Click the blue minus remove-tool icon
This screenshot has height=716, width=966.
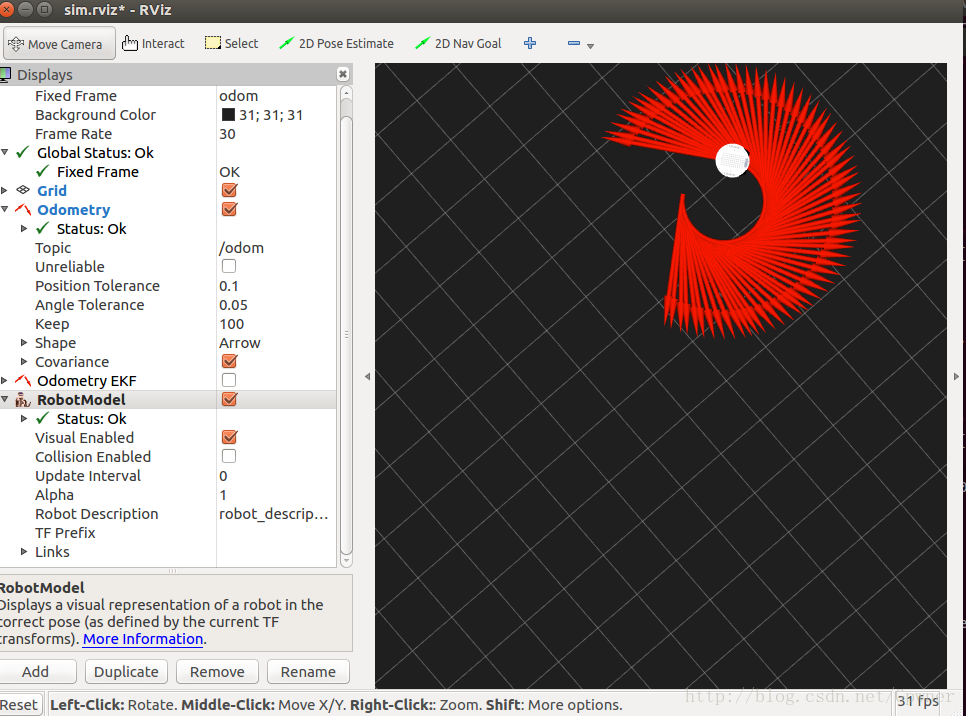[574, 43]
